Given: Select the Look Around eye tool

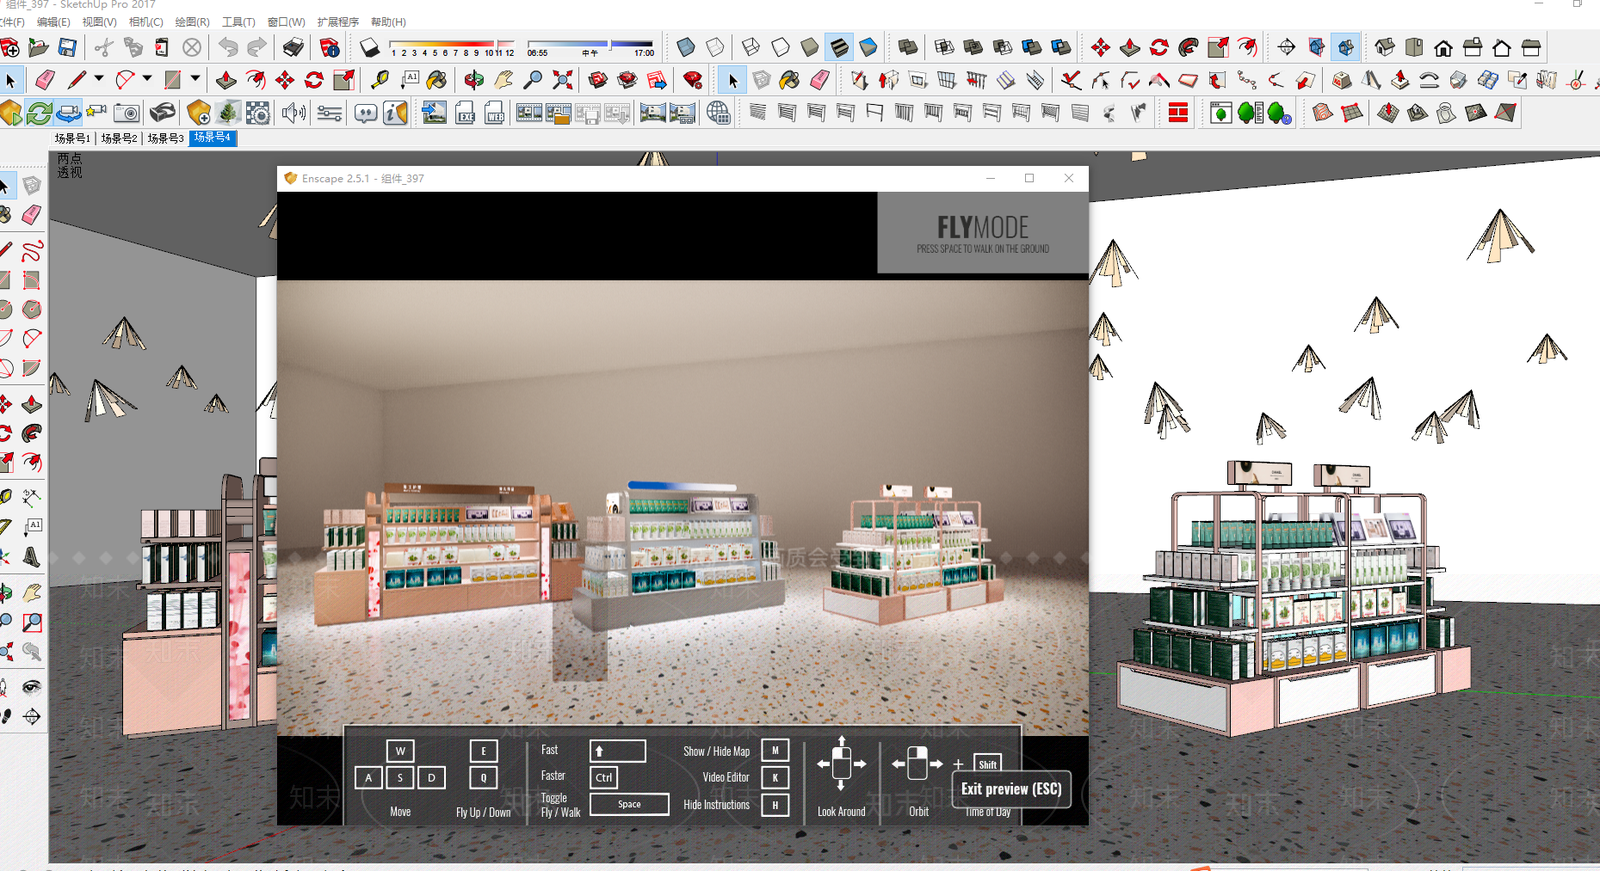Looking at the screenshot, I should click(x=32, y=687).
